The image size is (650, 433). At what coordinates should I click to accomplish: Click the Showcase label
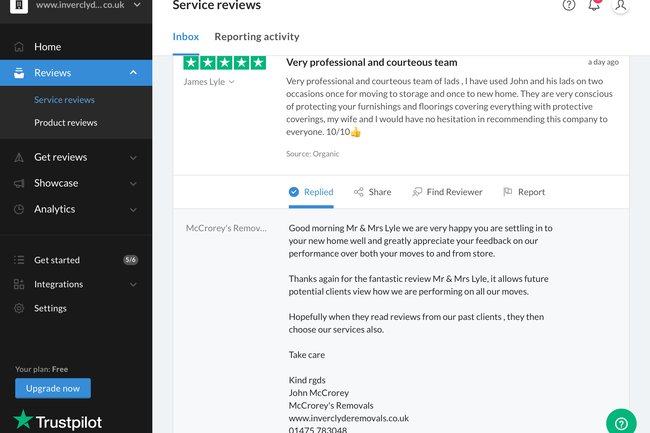click(x=56, y=183)
